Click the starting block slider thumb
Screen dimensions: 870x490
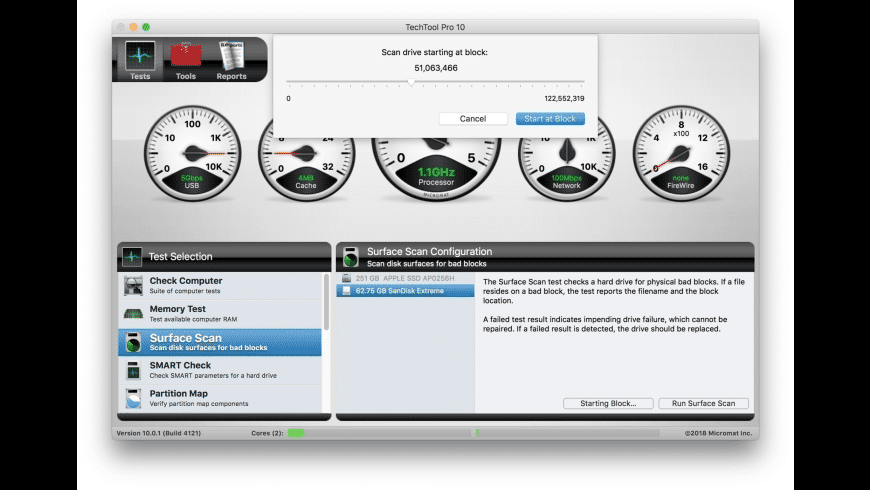(x=411, y=82)
